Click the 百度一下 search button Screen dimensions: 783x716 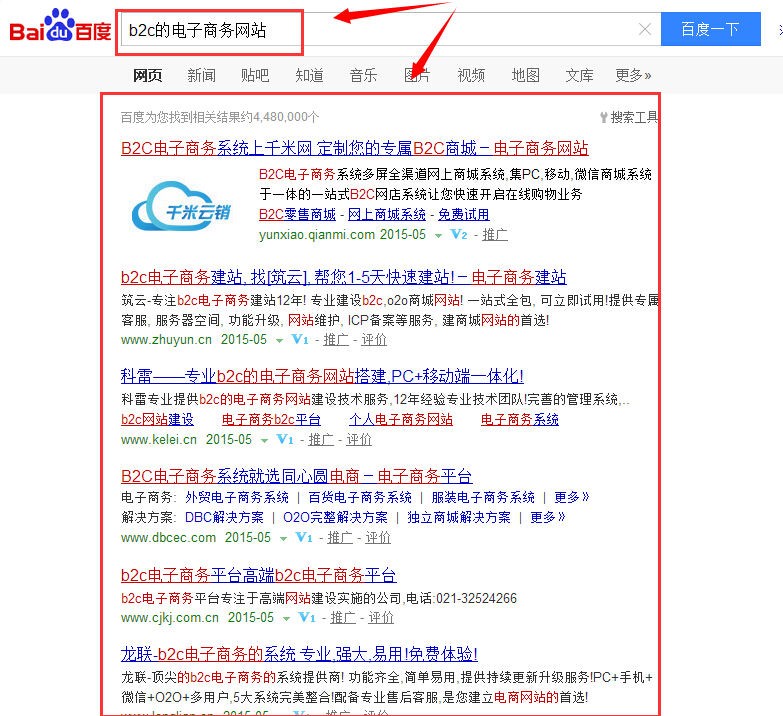(711, 29)
